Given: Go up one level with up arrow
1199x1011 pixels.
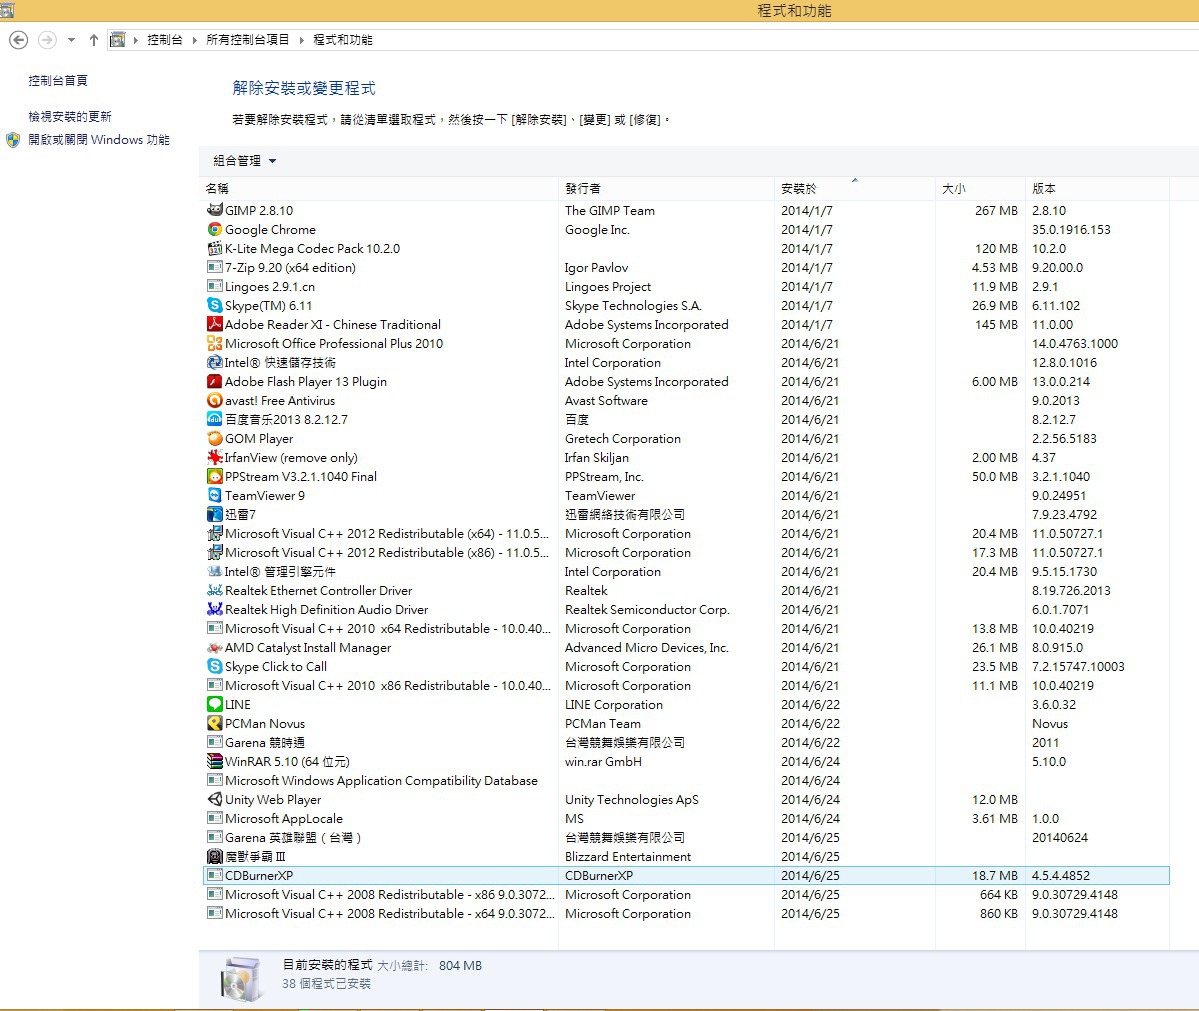Looking at the screenshot, I should click(93, 40).
